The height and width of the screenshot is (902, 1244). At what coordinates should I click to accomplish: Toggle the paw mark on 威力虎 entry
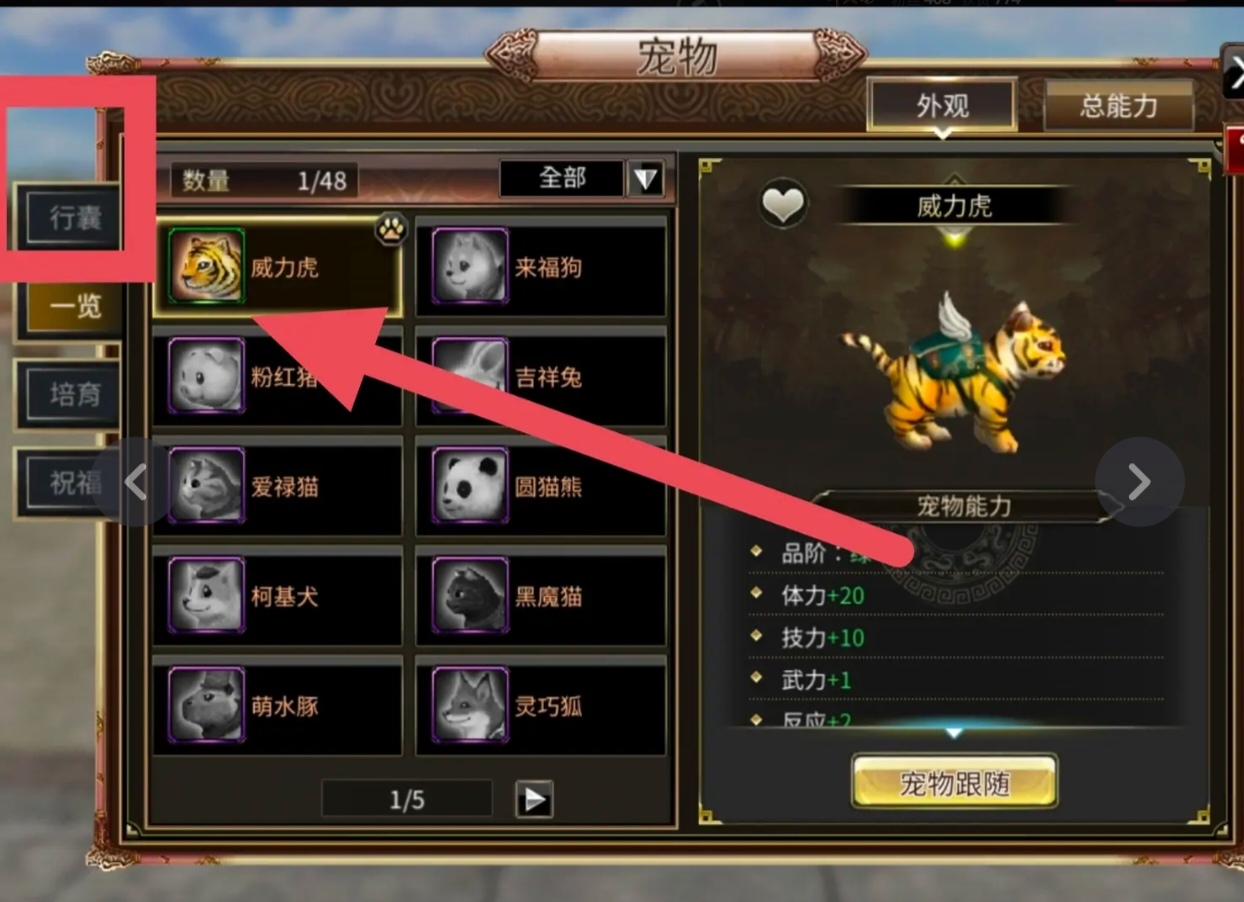pyautogui.click(x=391, y=231)
